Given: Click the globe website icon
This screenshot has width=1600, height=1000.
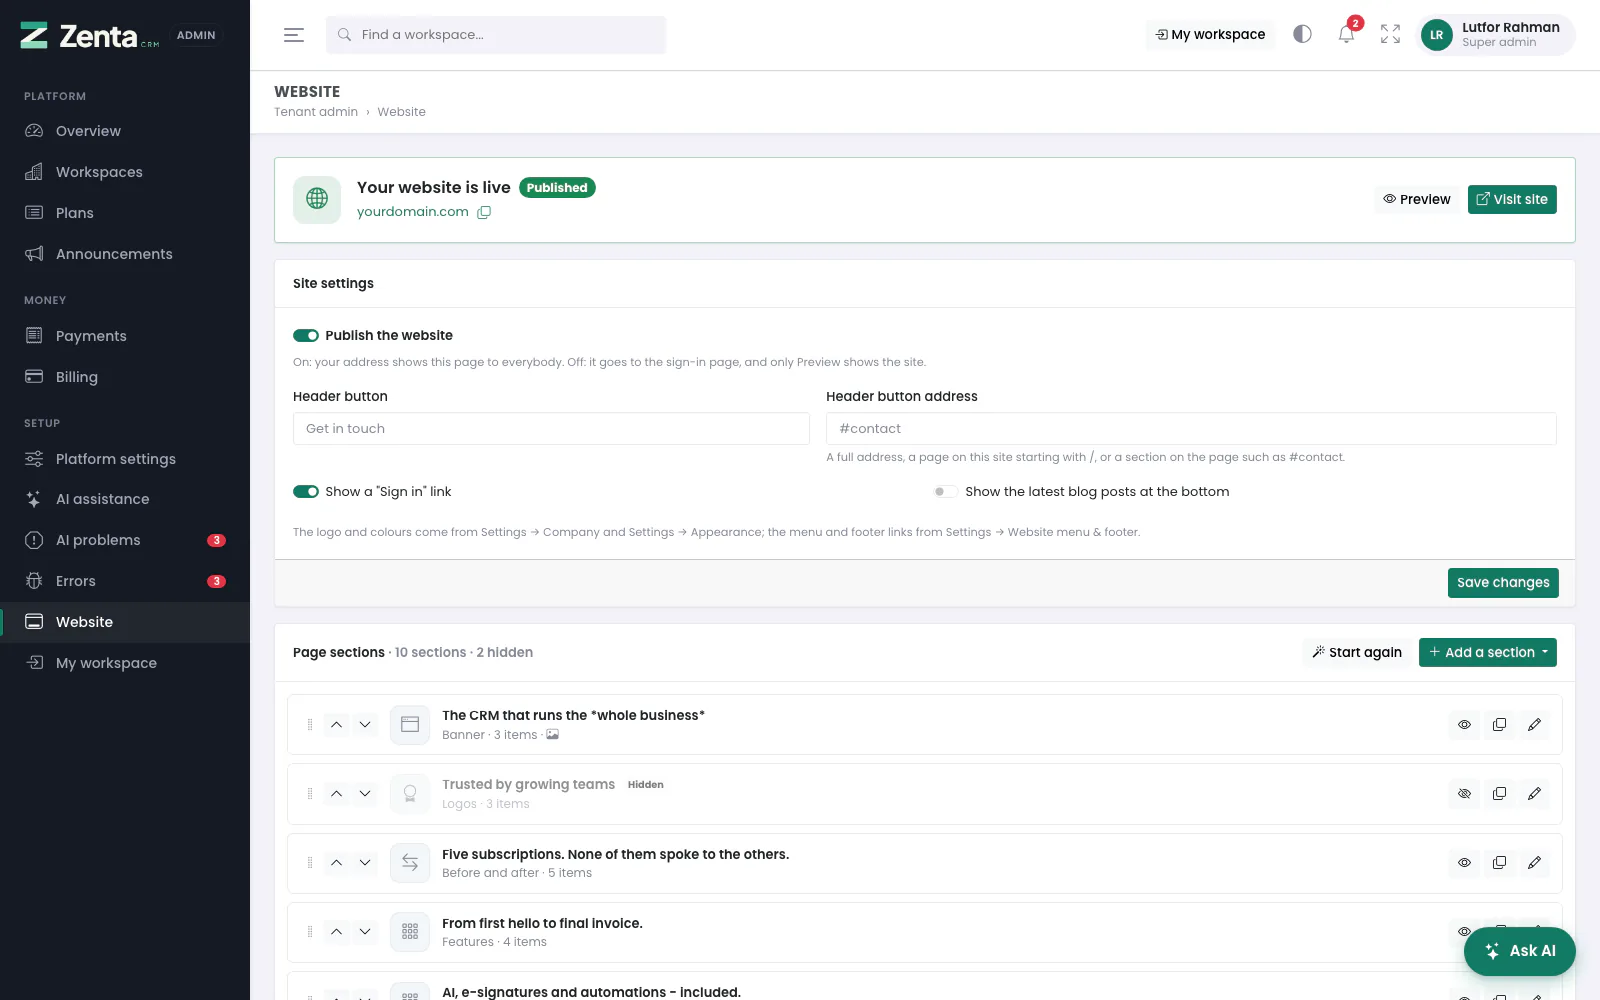Looking at the screenshot, I should coord(317,199).
